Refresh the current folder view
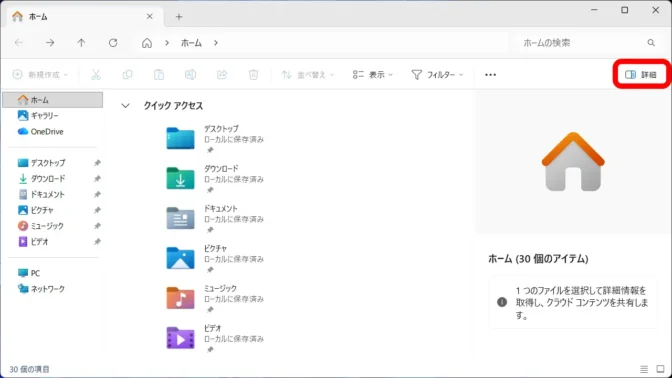Screen dimensions: 672x378 113,42
